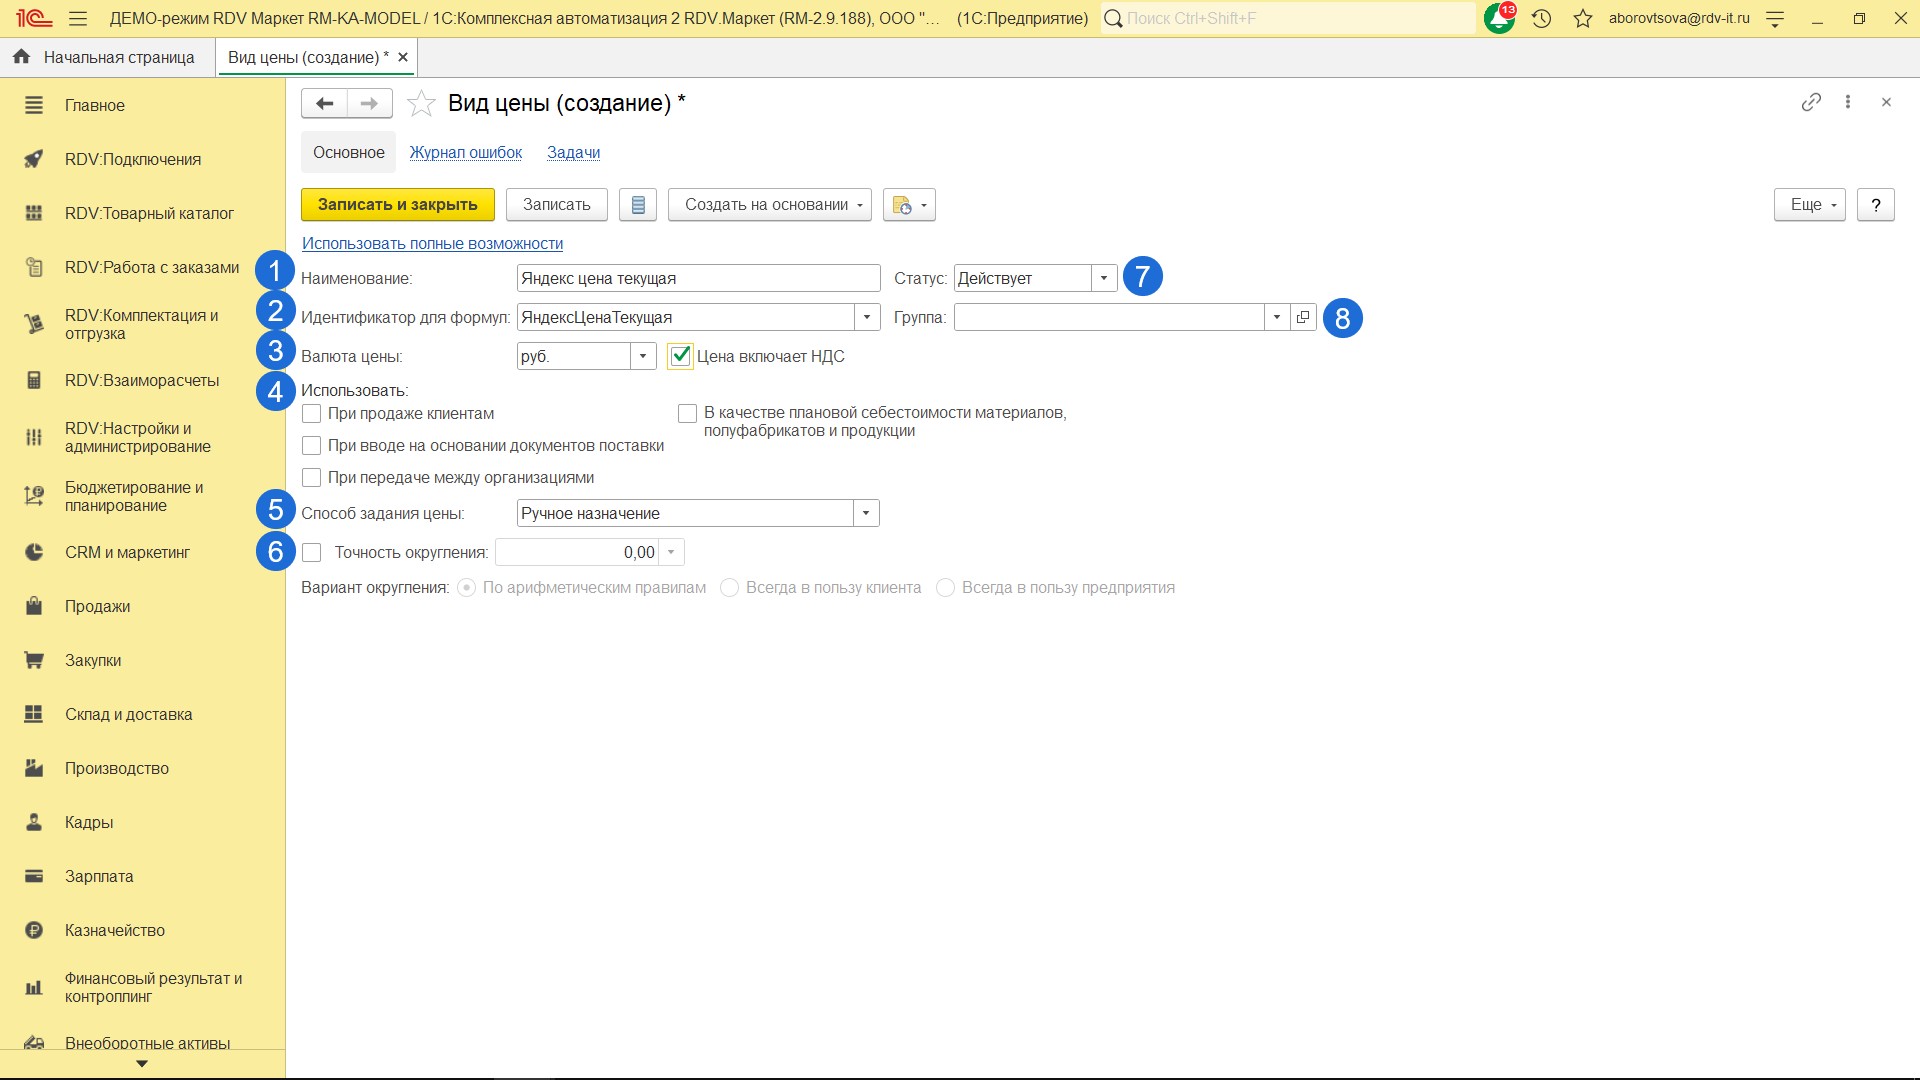
Task: Click the 'Наименование' input field
Action: 698,278
